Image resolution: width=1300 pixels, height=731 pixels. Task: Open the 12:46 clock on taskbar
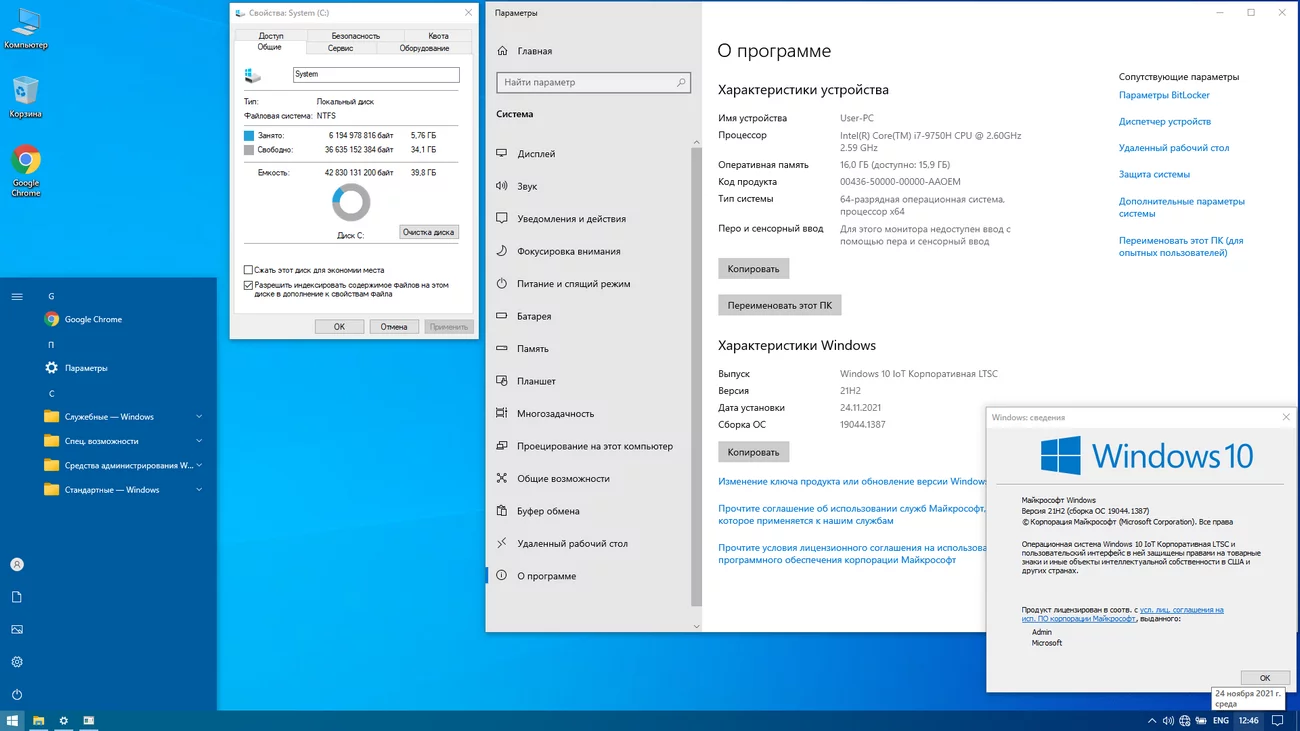[x=1249, y=720]
